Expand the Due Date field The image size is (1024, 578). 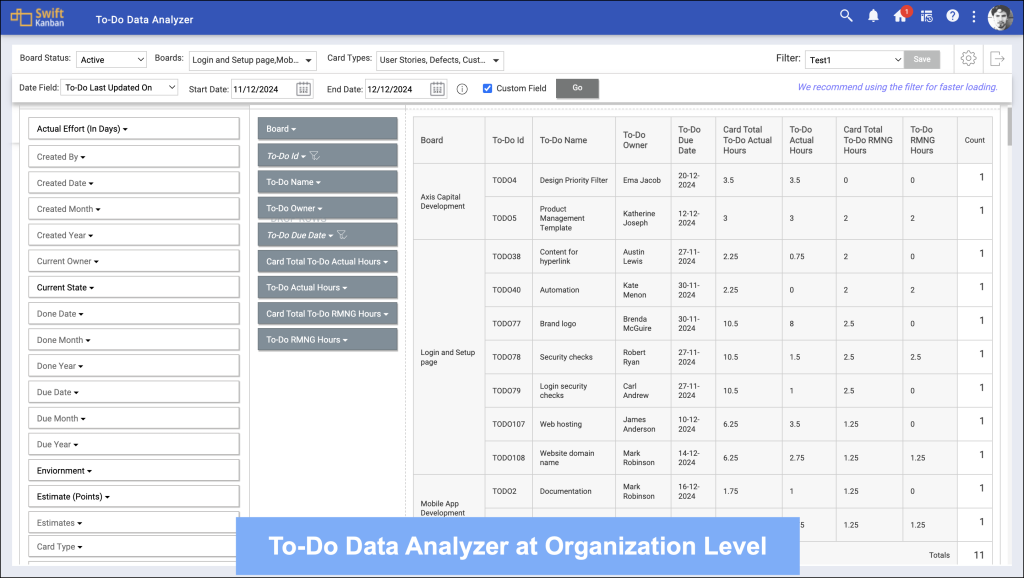pyautogui.click(x=134, y=392)
